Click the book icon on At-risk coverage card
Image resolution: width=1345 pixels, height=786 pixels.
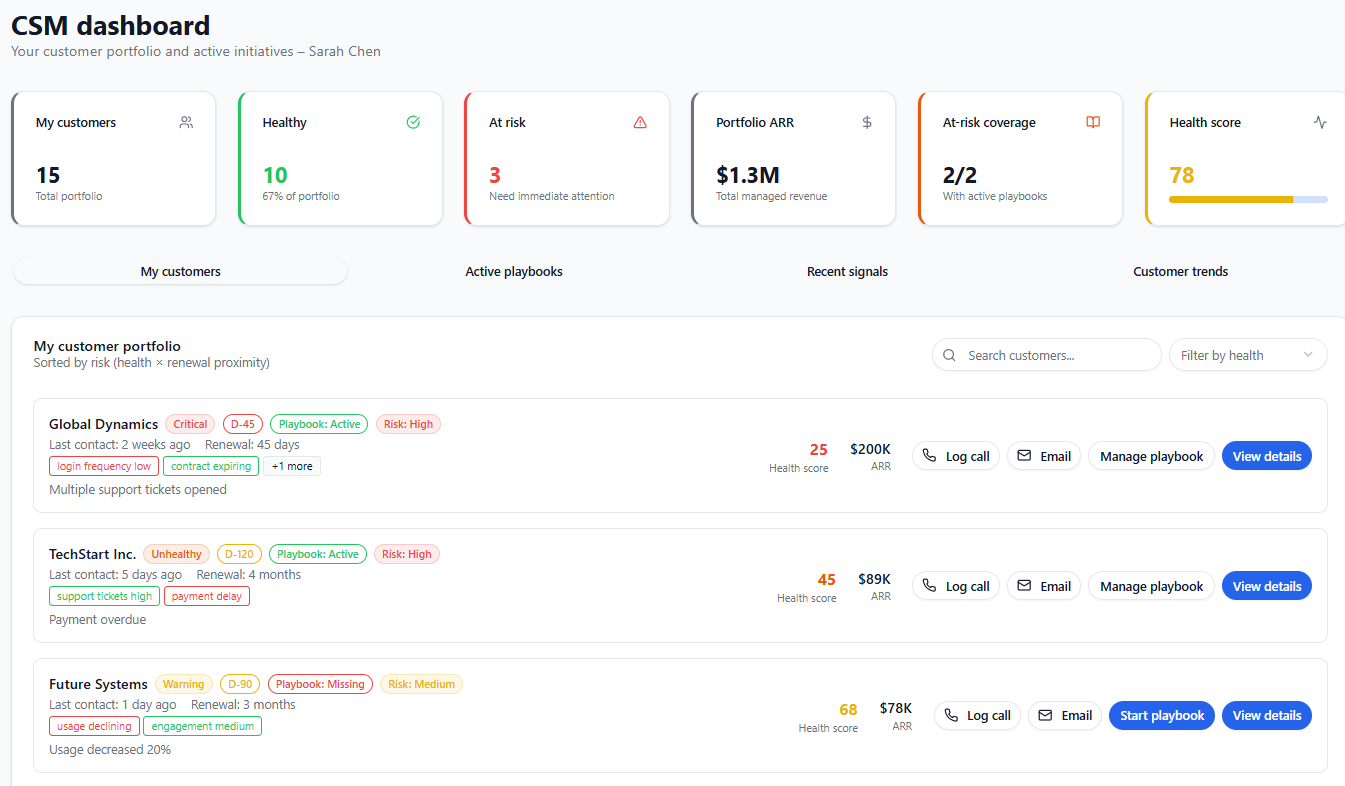pos(1093,122)
